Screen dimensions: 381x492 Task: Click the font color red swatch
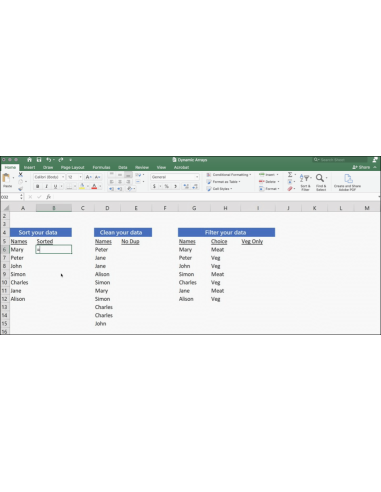click(x=94, y=187)
